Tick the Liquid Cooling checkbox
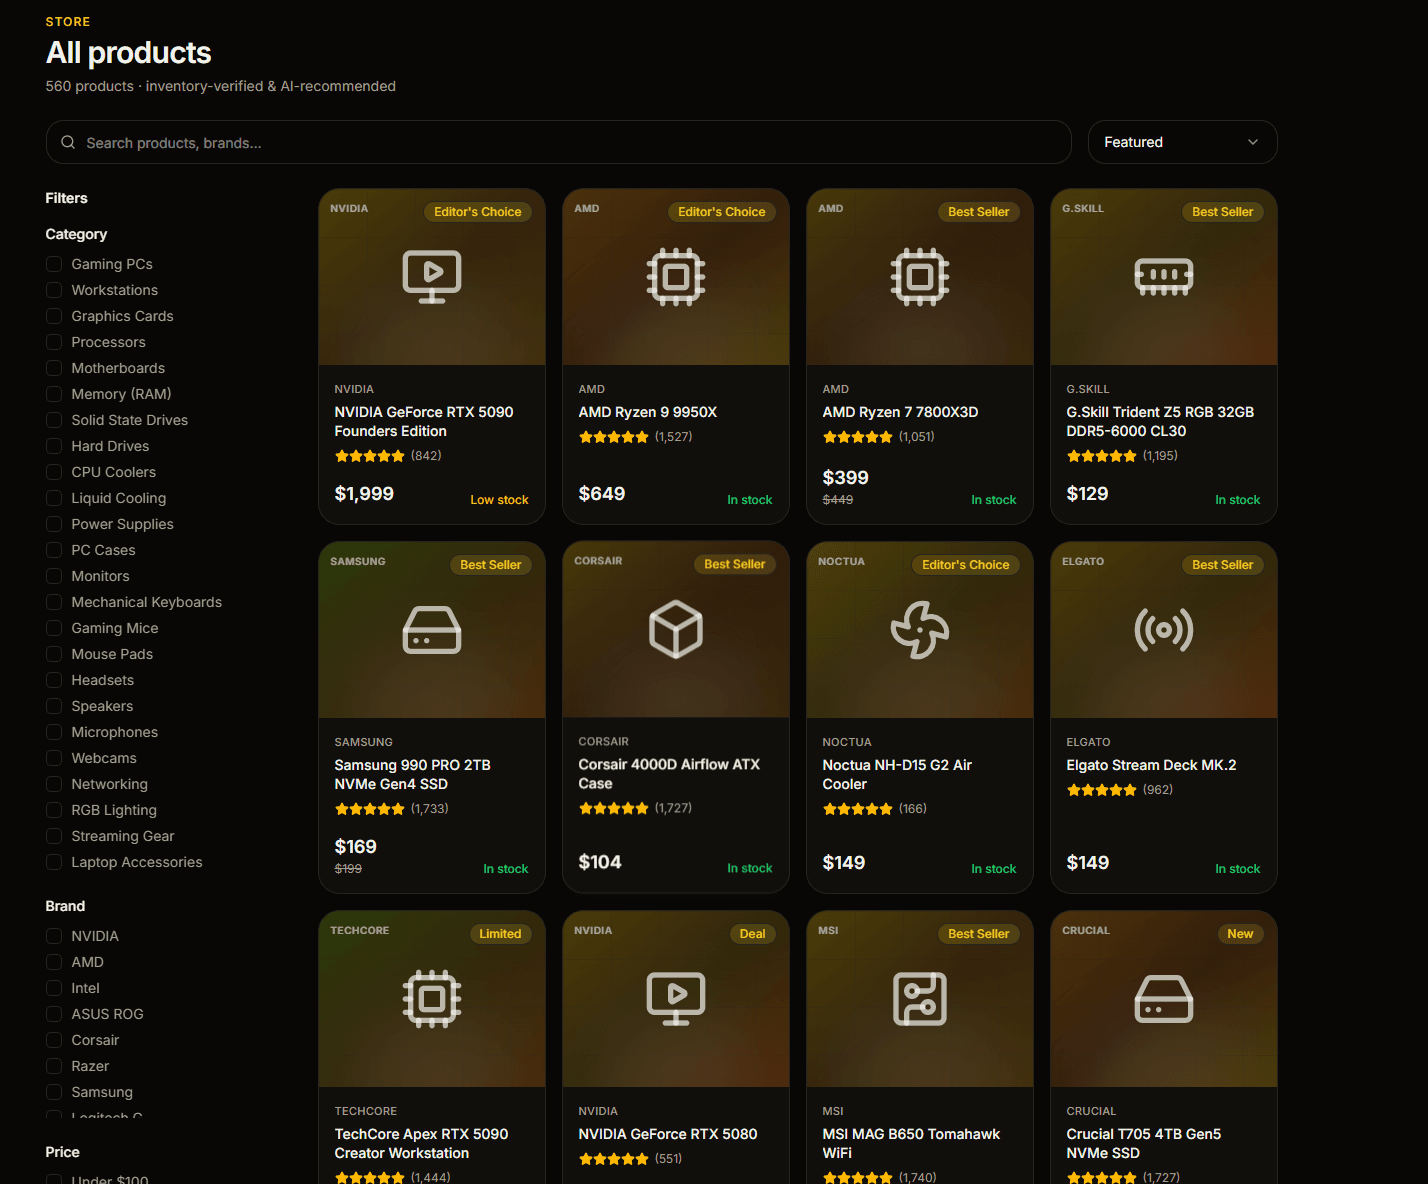1428x1184 pixels. click(54, 498)
